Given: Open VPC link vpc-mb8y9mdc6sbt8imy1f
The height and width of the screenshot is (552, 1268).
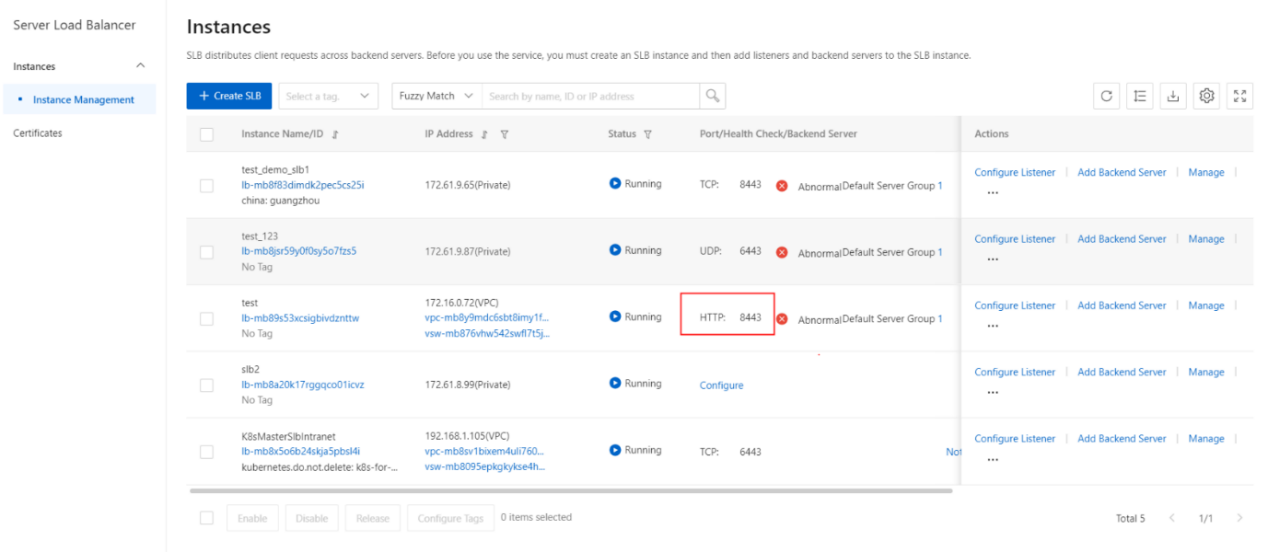Looking at the screenshot, I should 487,318.
